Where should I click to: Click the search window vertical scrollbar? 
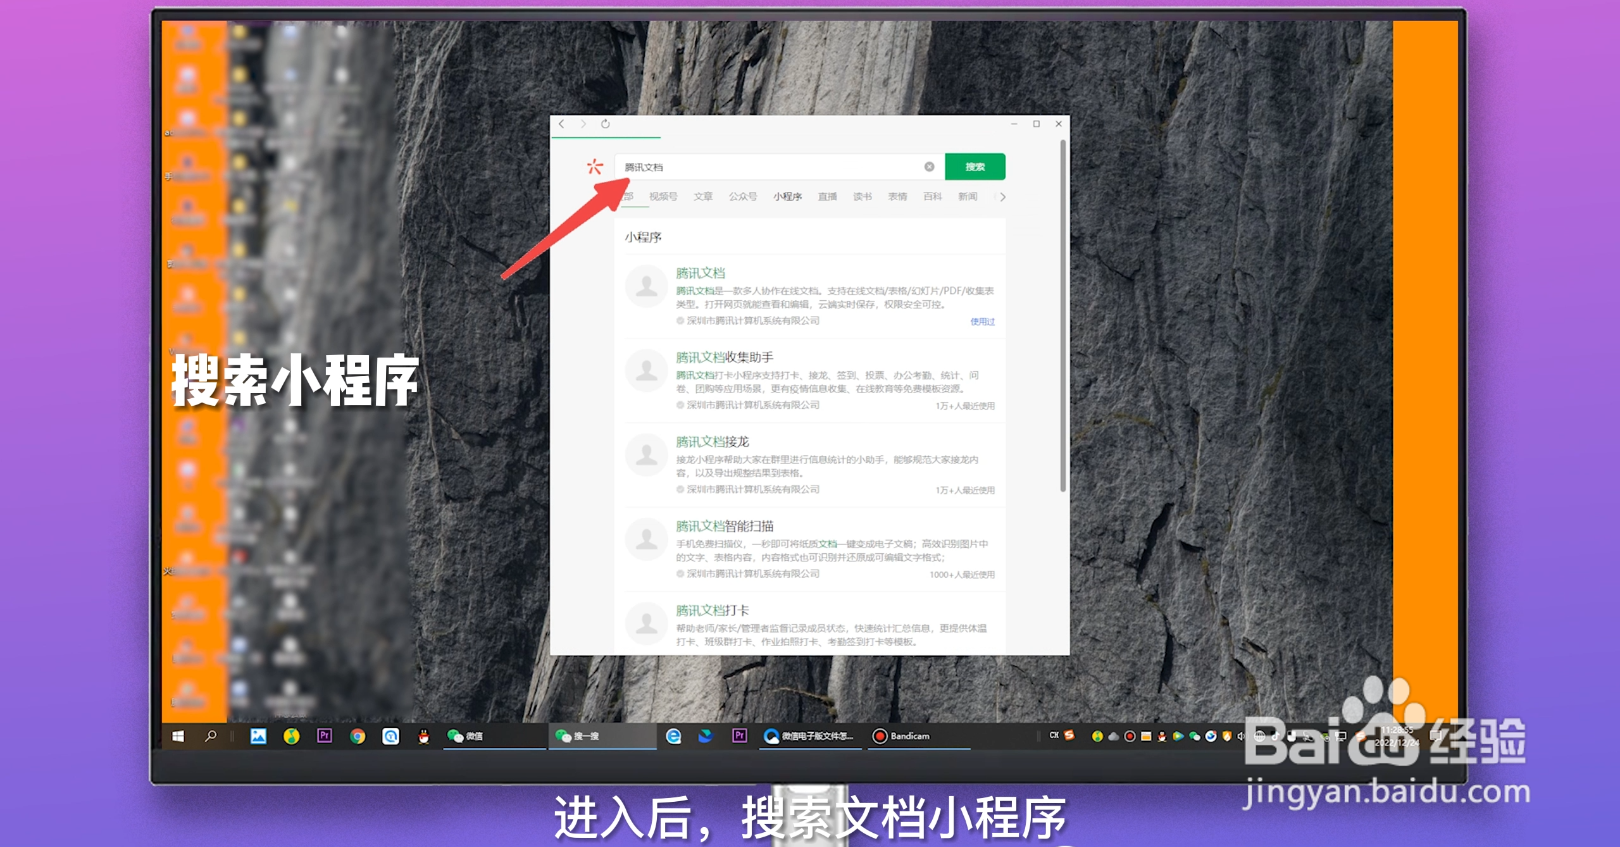pyautogui.click(x=1062, y=315)
